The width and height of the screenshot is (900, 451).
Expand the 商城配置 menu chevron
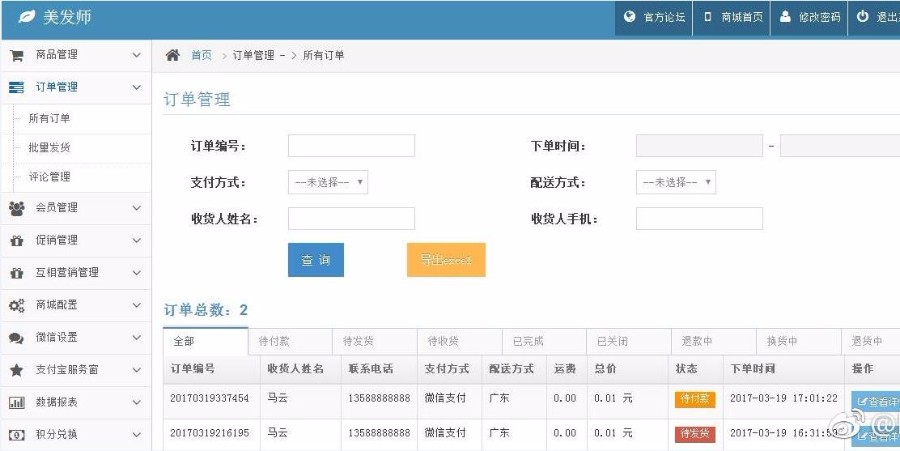pos(137,305)
